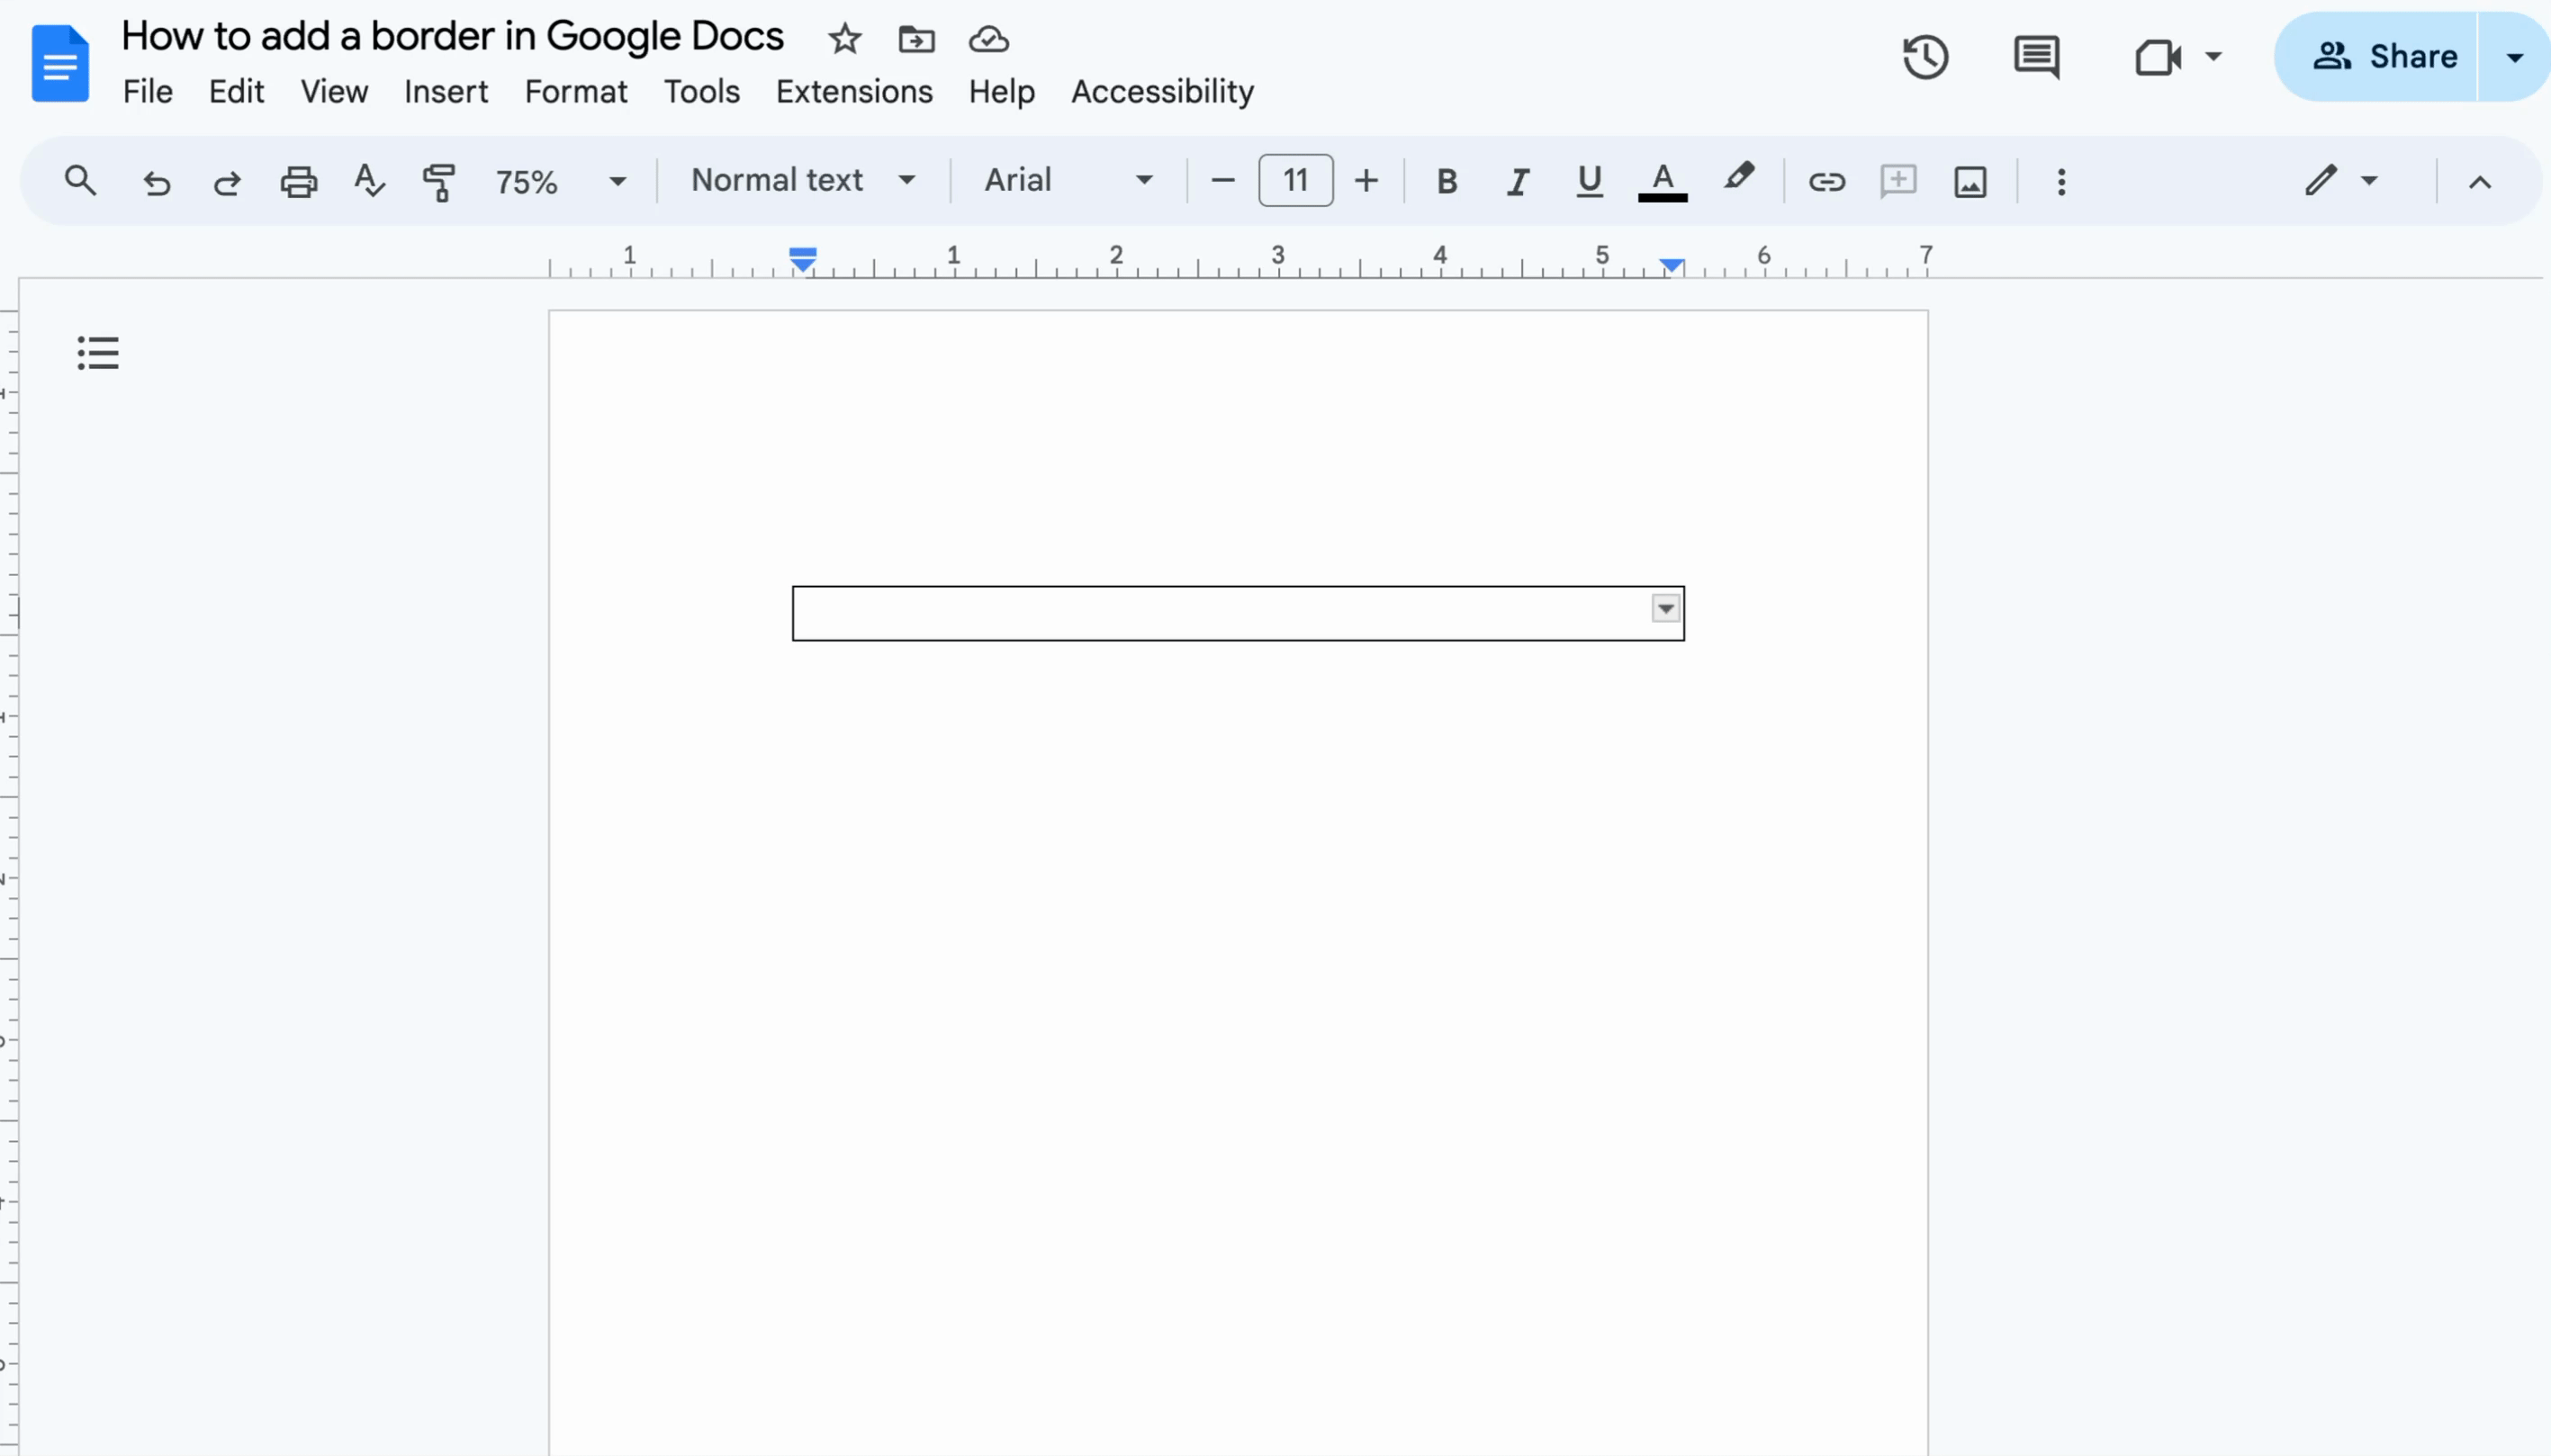Click the Move to folder icon

[x=916, y=39]
